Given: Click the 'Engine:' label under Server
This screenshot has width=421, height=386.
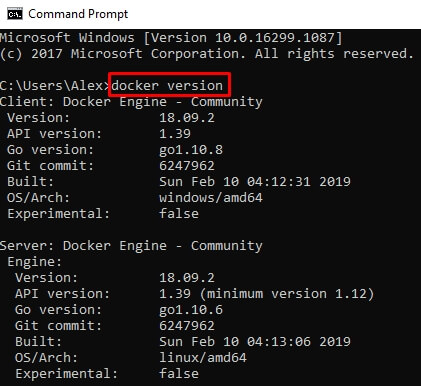Looking at the screenshot, I should (x=35, y=262).
